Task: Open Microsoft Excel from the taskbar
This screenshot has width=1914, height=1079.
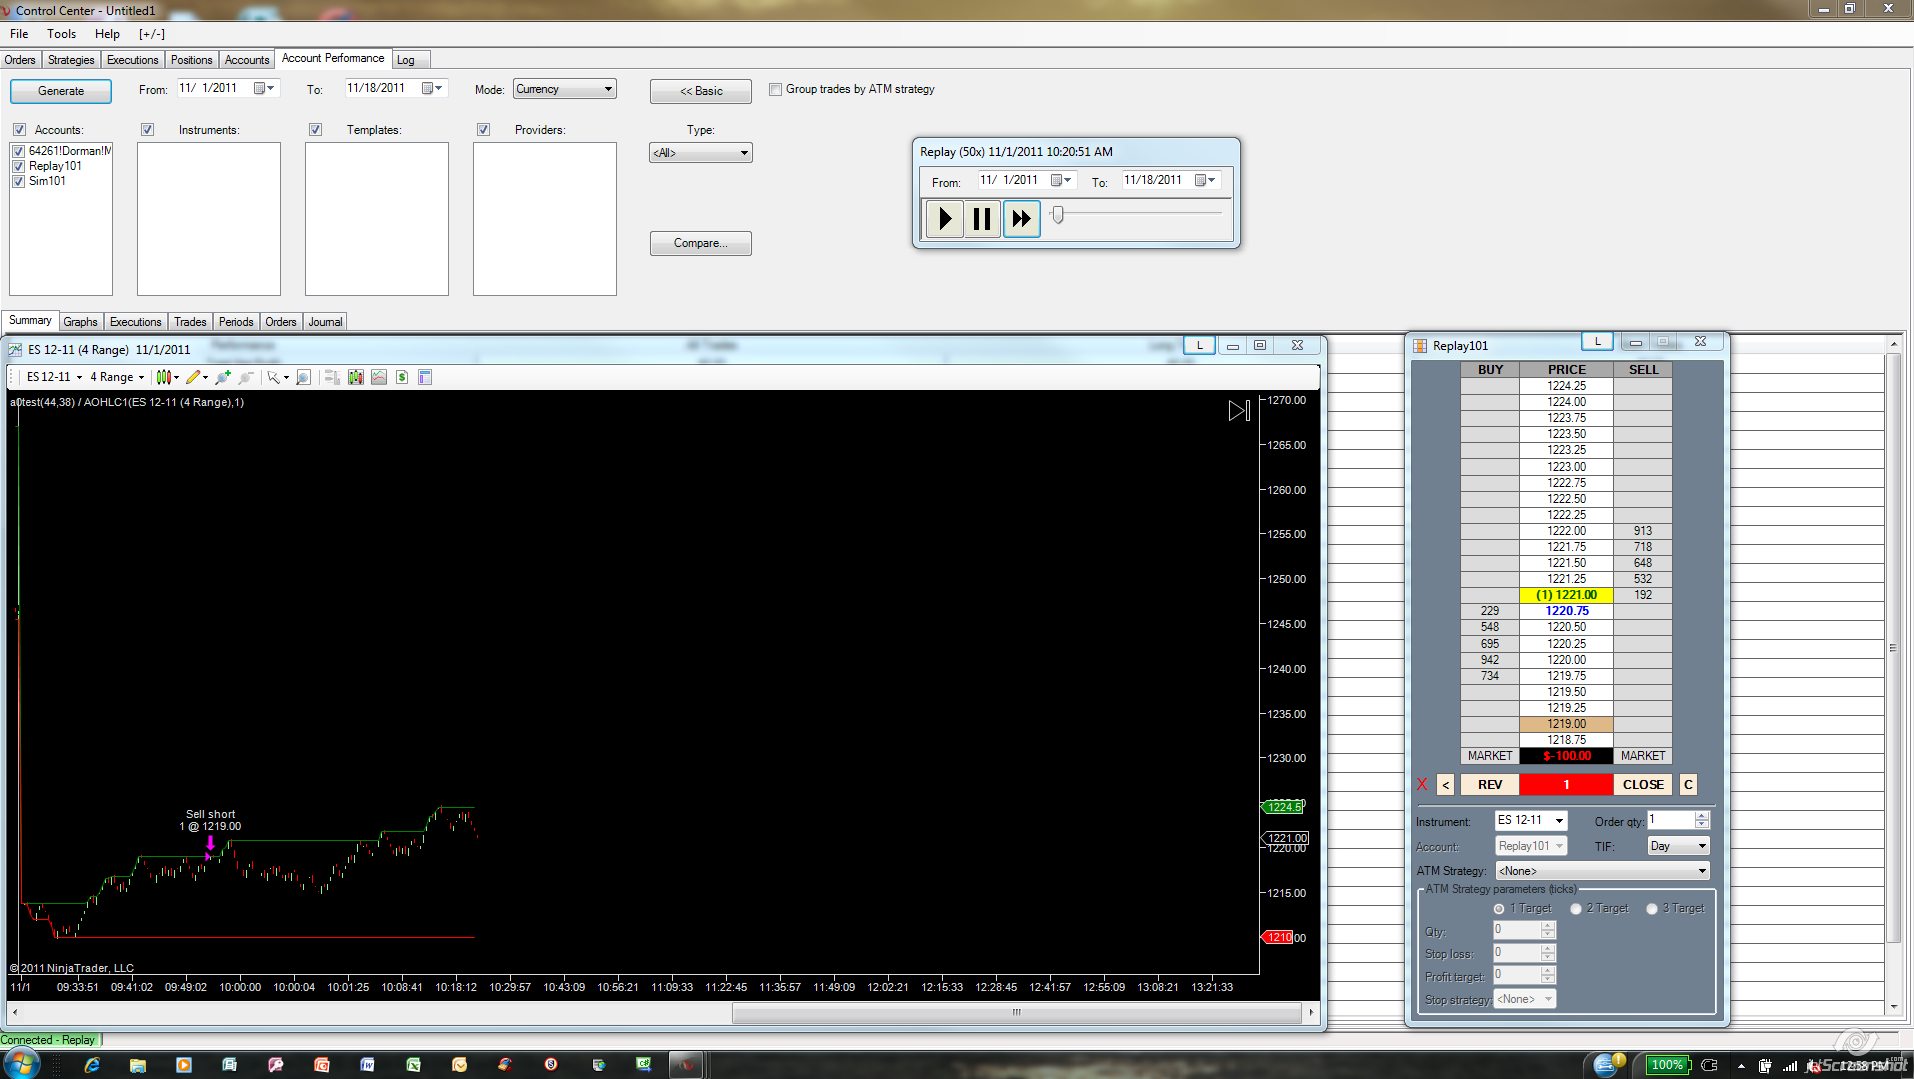Action: [x=413, y=1064]
